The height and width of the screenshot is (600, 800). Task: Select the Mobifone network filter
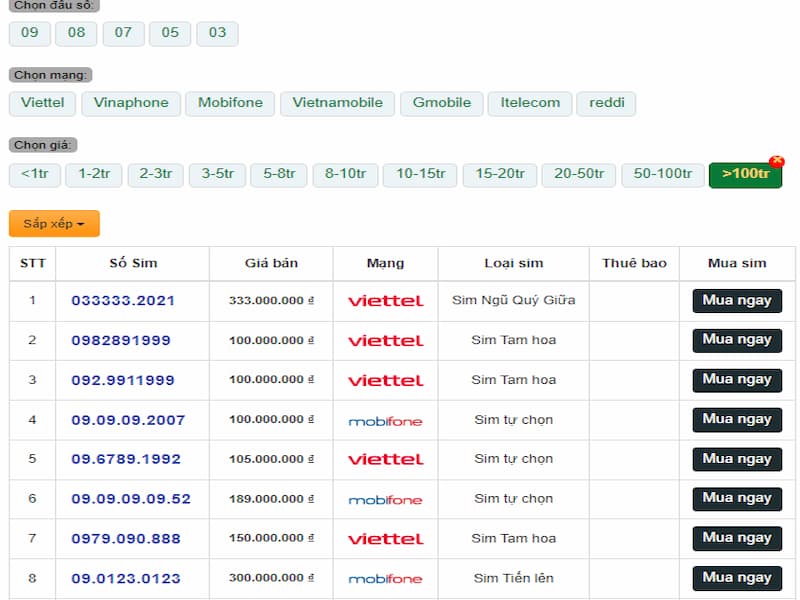pos(230,104)
